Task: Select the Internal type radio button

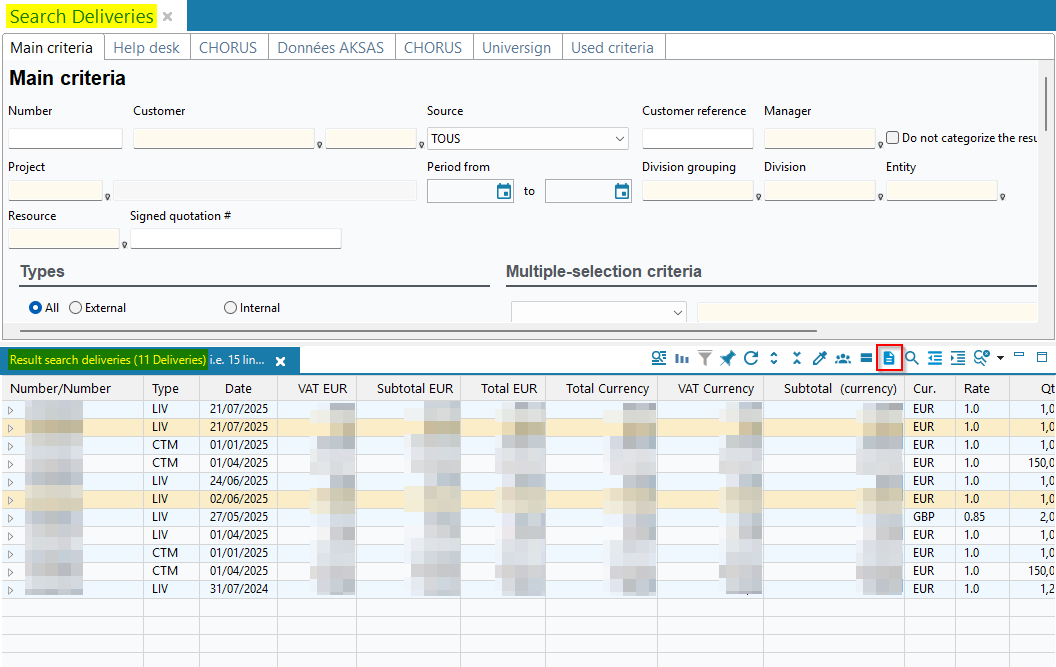Action: click(x=231, y=308)
